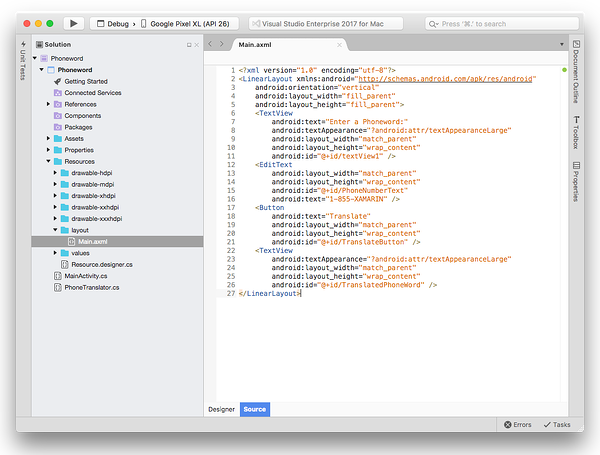Select the Source tab
Viewport: 600px width, 455px height.
[254, 409]
